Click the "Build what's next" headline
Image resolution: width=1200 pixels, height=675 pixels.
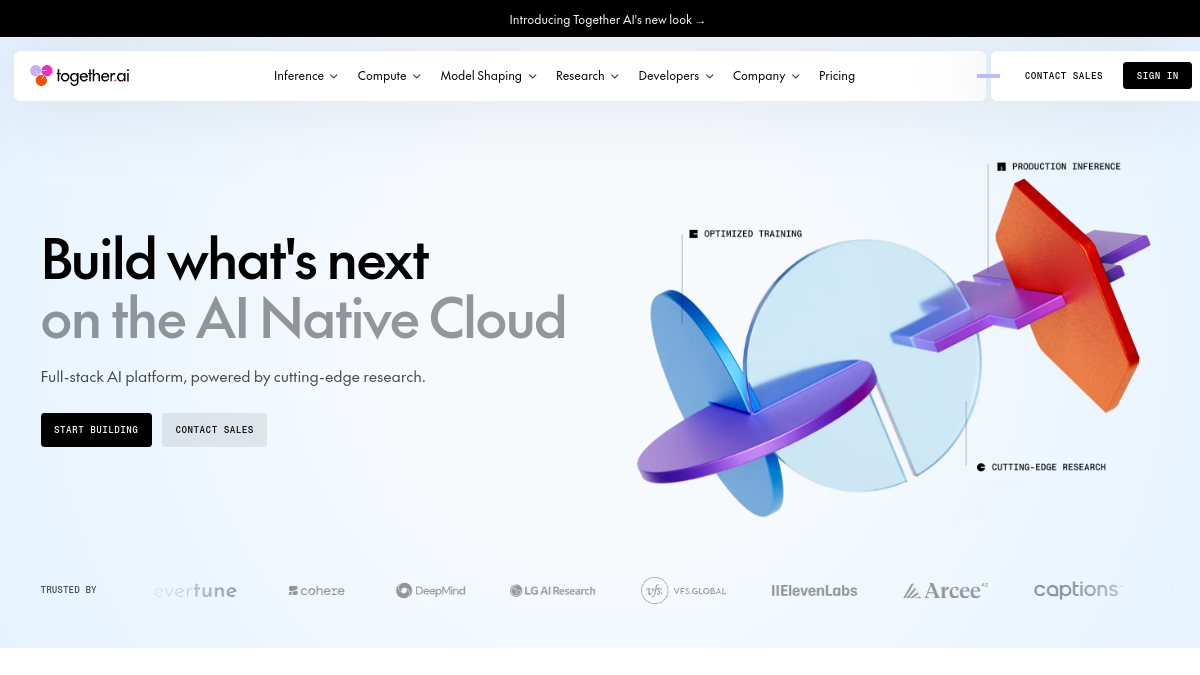click(x=235, y=259)
